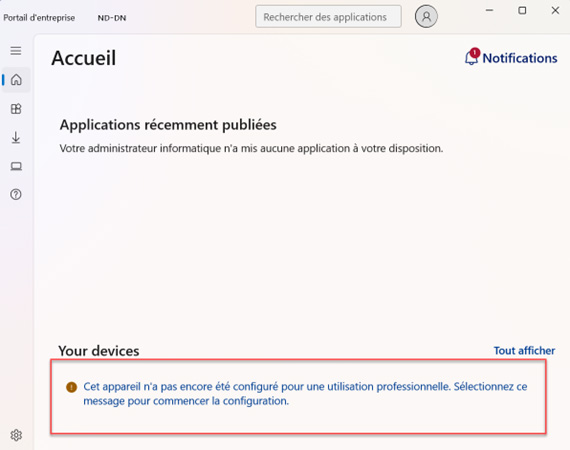
Task: Maximize the Portail d'entreprise window
Action: click(522, 11)
